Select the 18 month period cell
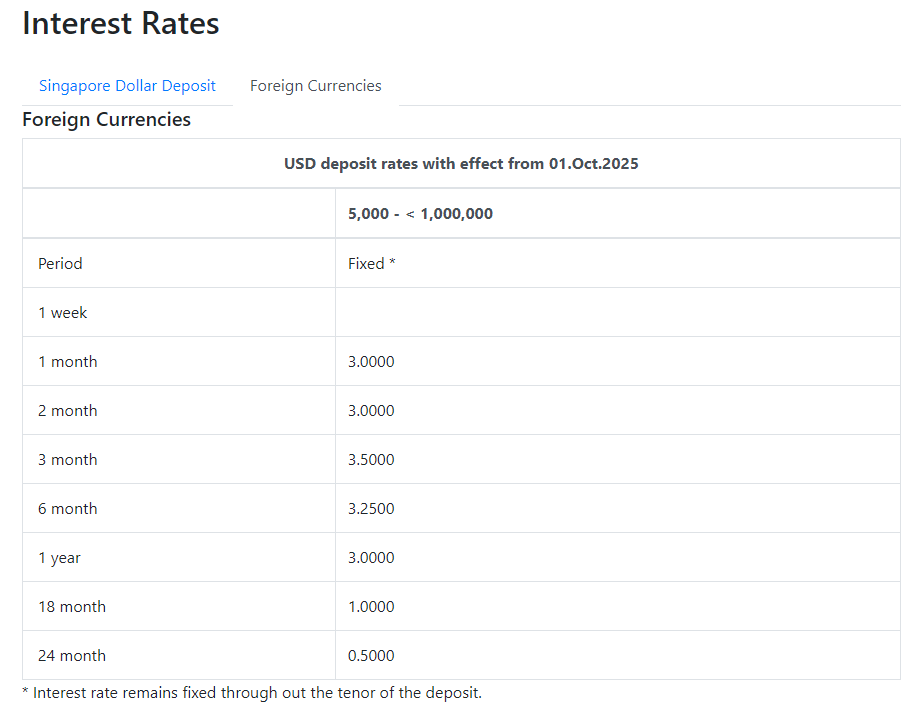This screenshot has height=711, width=910. pos(72,607)
